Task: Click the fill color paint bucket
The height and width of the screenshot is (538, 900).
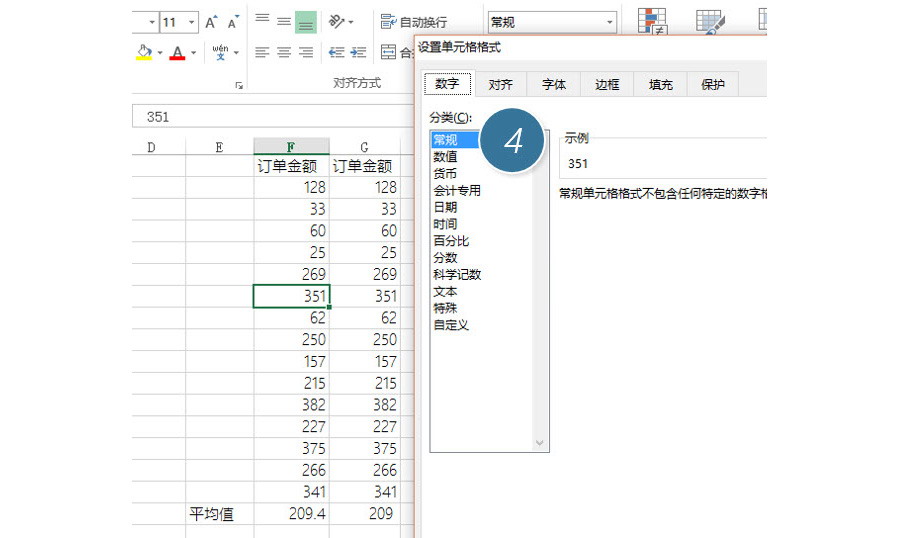Action: tap(144, 52)
